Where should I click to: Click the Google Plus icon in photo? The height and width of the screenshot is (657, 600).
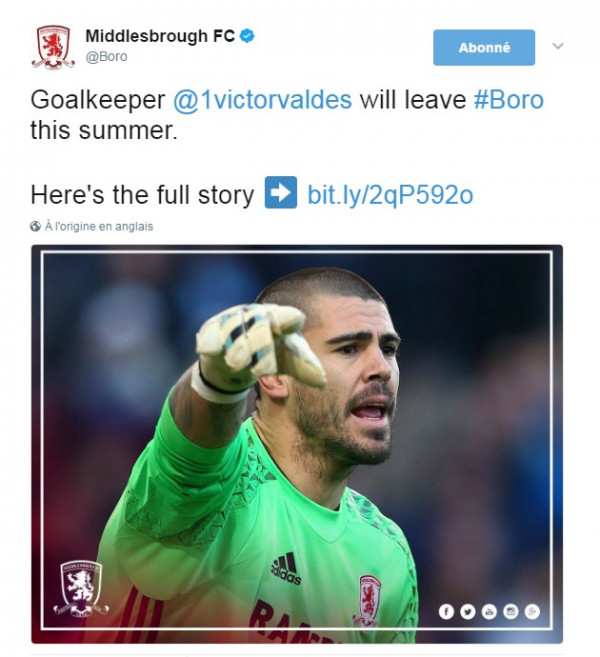tap(532, 612)
